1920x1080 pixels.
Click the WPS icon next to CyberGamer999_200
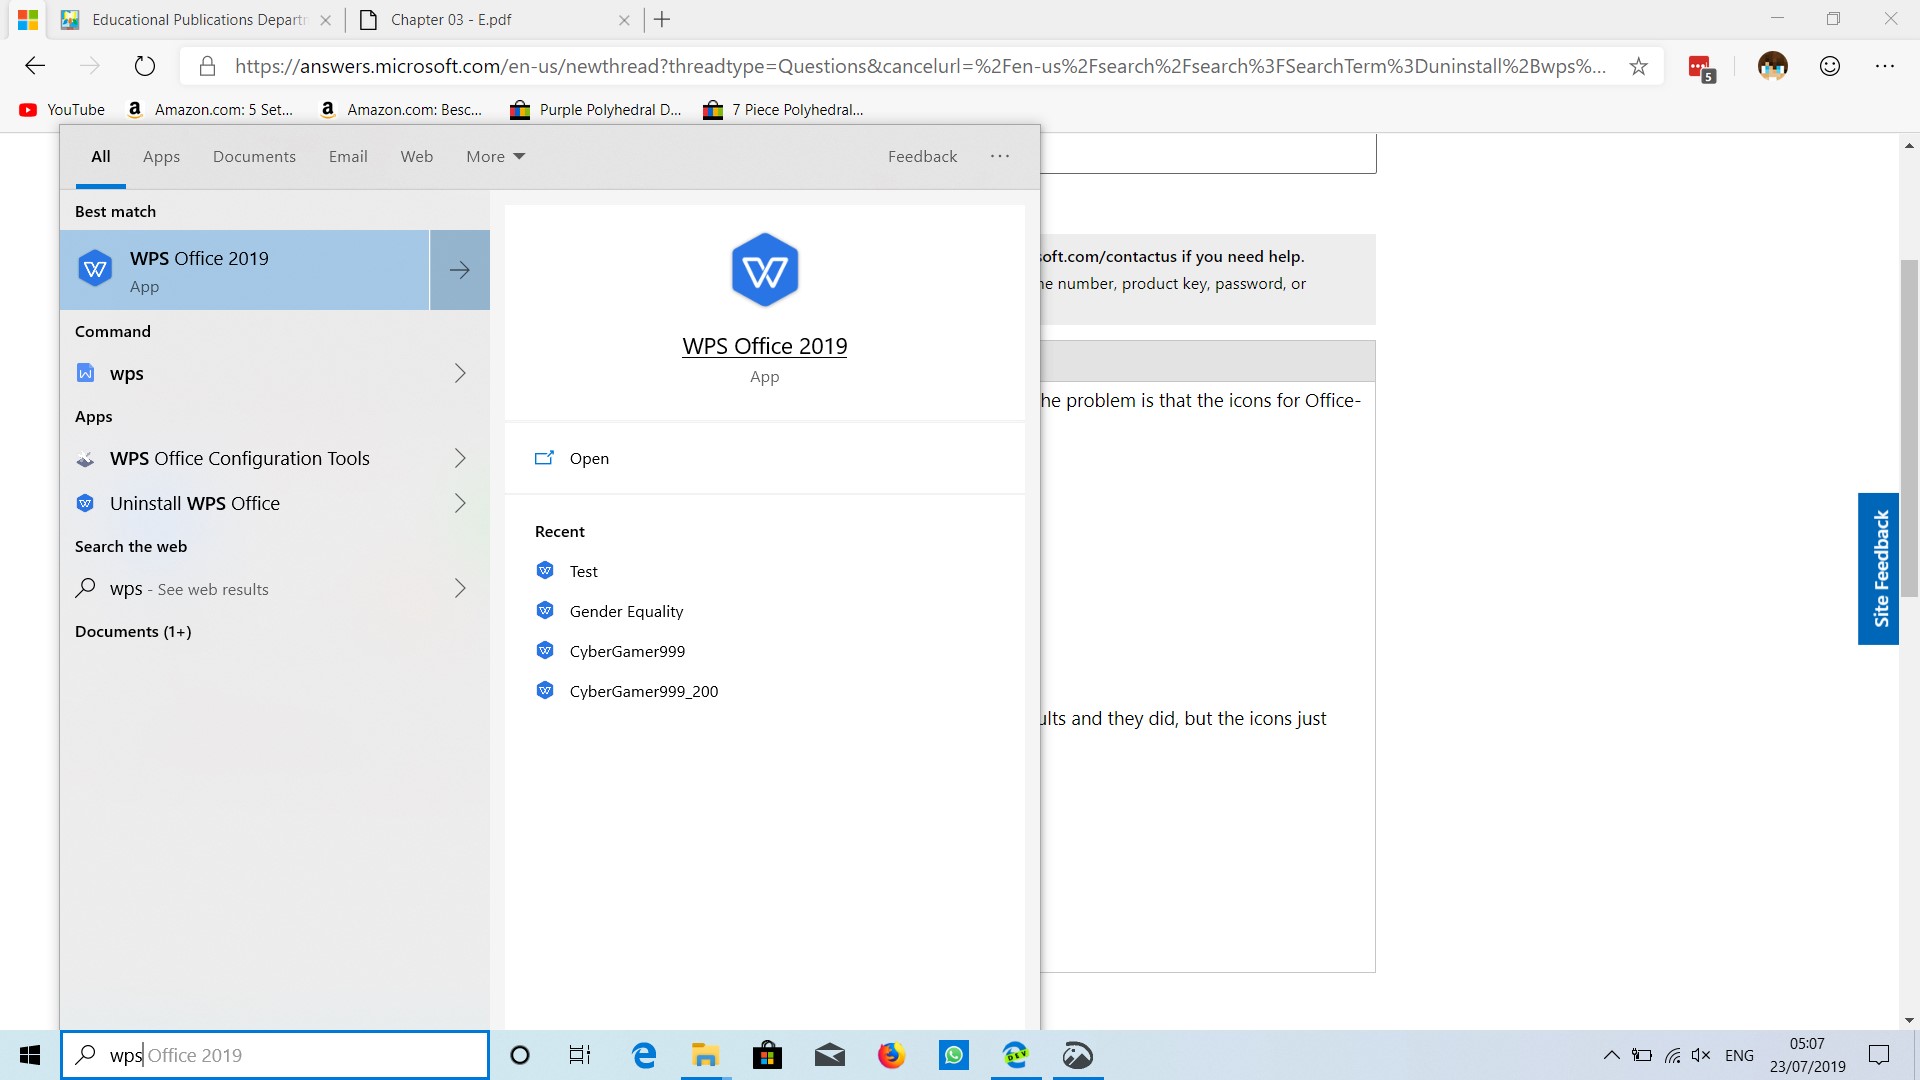[x=545, y=690]
